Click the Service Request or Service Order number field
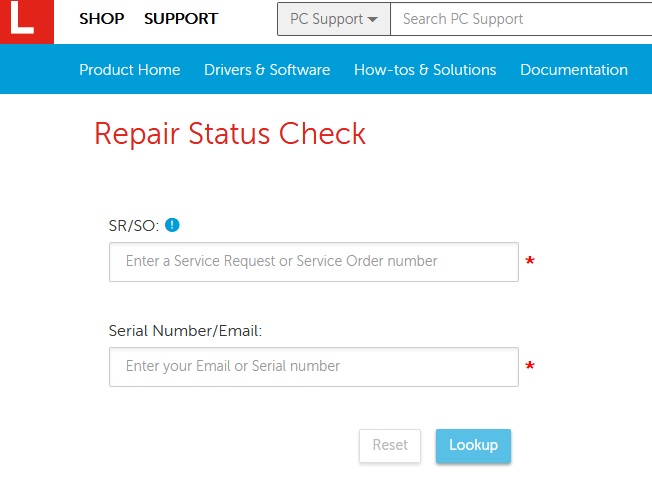The image size is (652, 482). [x=313, y=262]
